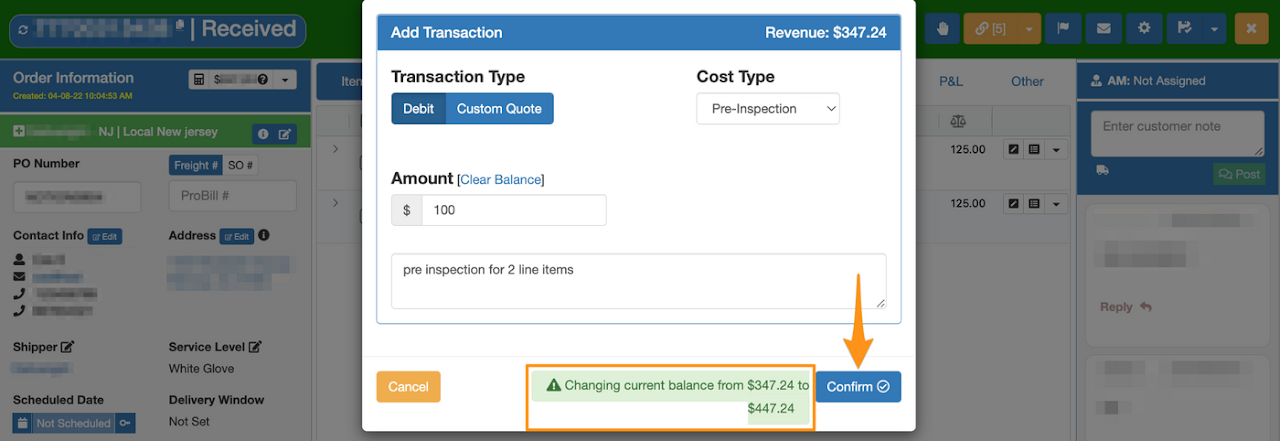Post the customer note
Image resolution: width=1280 pixels, height=441 pixels.
(1239, 174)
